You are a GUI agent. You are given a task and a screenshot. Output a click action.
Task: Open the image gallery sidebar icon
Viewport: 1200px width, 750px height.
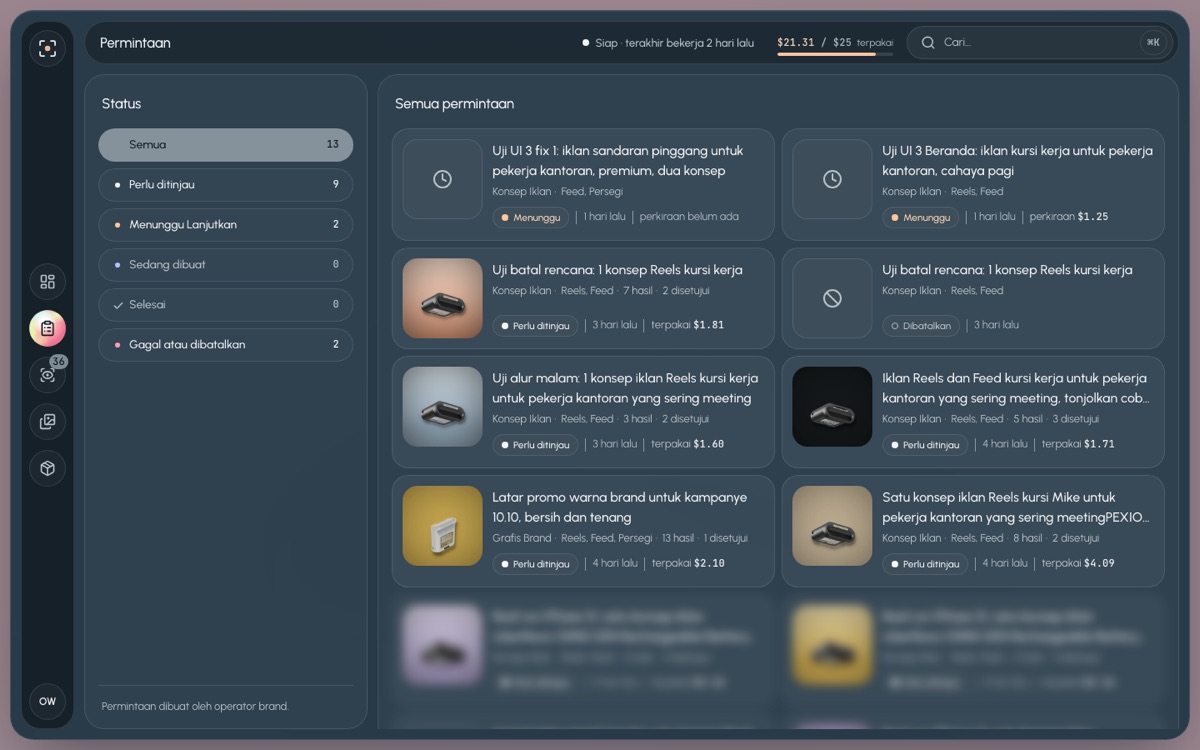47,422
